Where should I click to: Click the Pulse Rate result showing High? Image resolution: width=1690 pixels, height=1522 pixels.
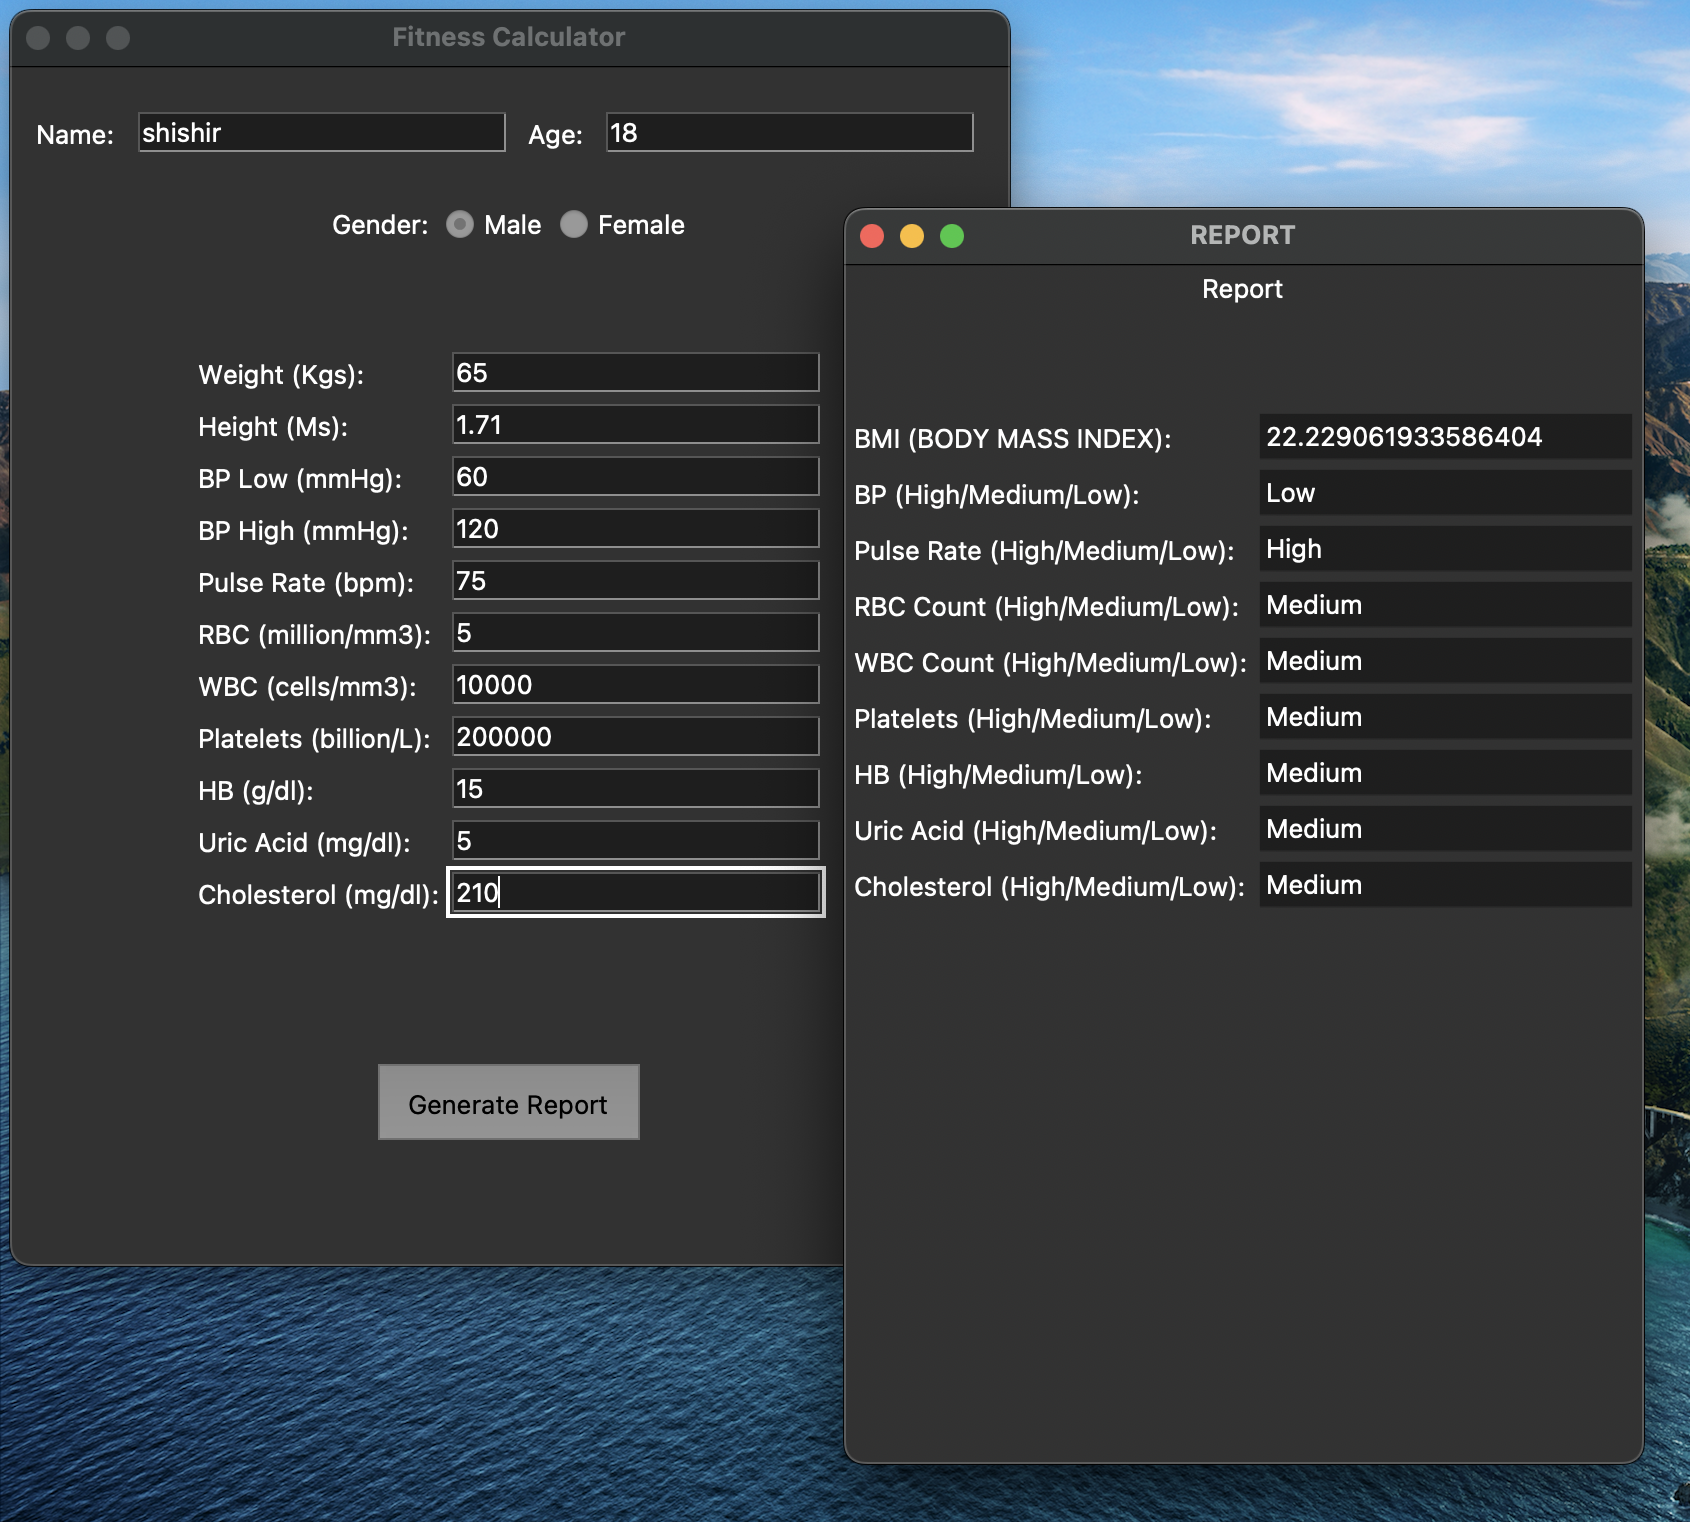(x=1446, y=549)
